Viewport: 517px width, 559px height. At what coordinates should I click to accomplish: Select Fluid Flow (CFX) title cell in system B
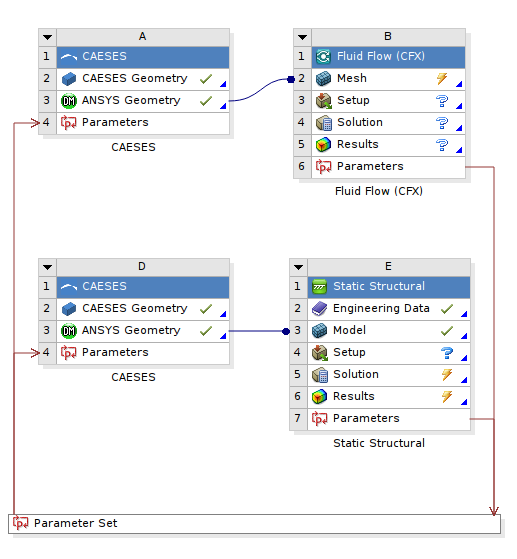point(389,57)
